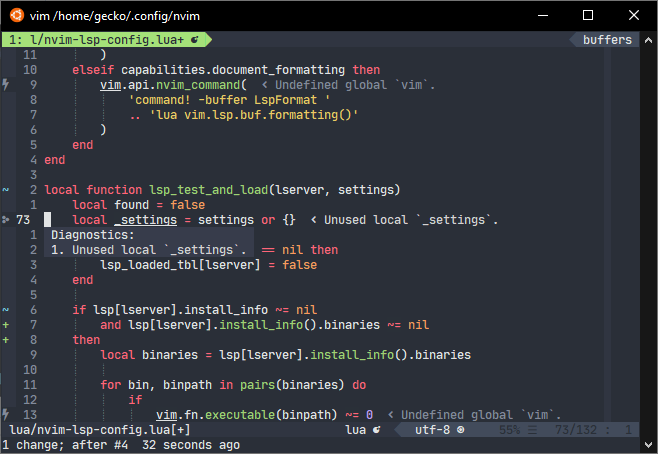The image size is (658, 454).
Task: Click vim.fn.executable(binpath) call
Action: click(247, 415)
